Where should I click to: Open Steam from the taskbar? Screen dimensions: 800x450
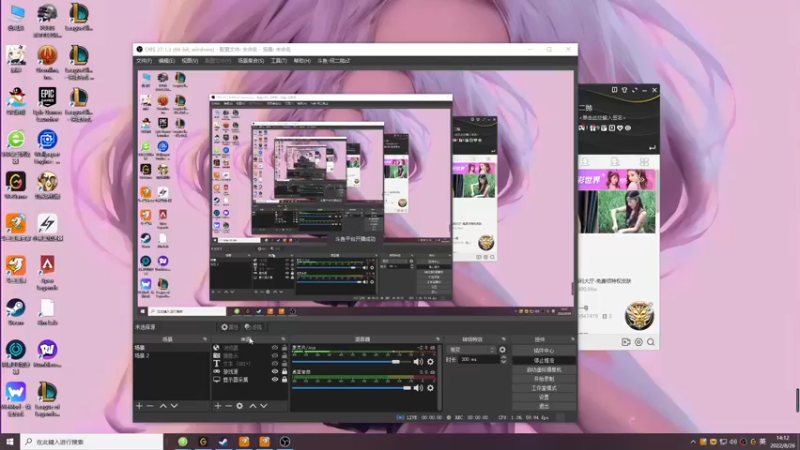point(223,442)
